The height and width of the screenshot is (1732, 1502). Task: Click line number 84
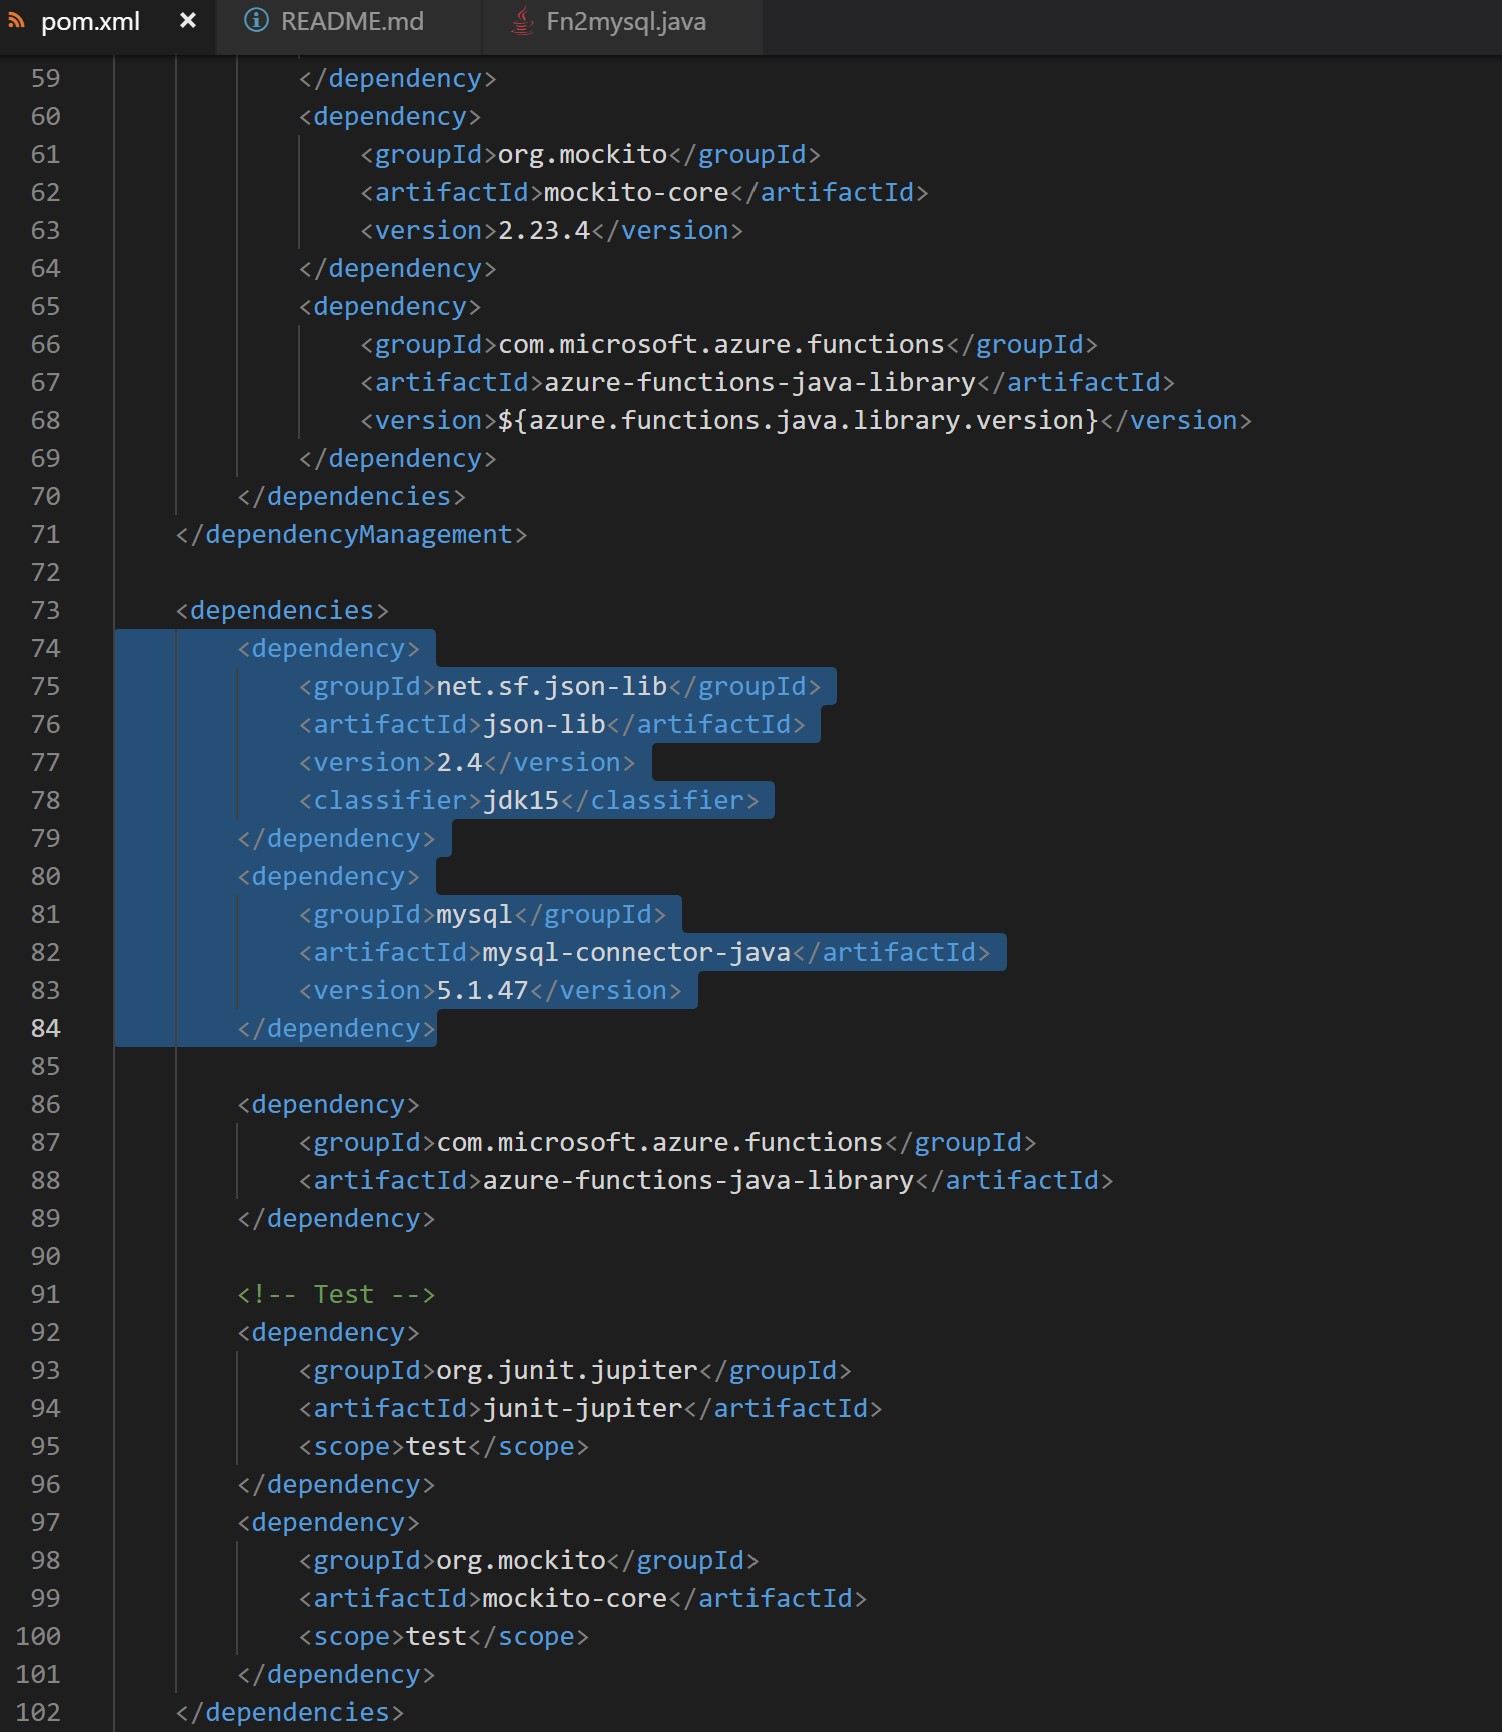46,1028
